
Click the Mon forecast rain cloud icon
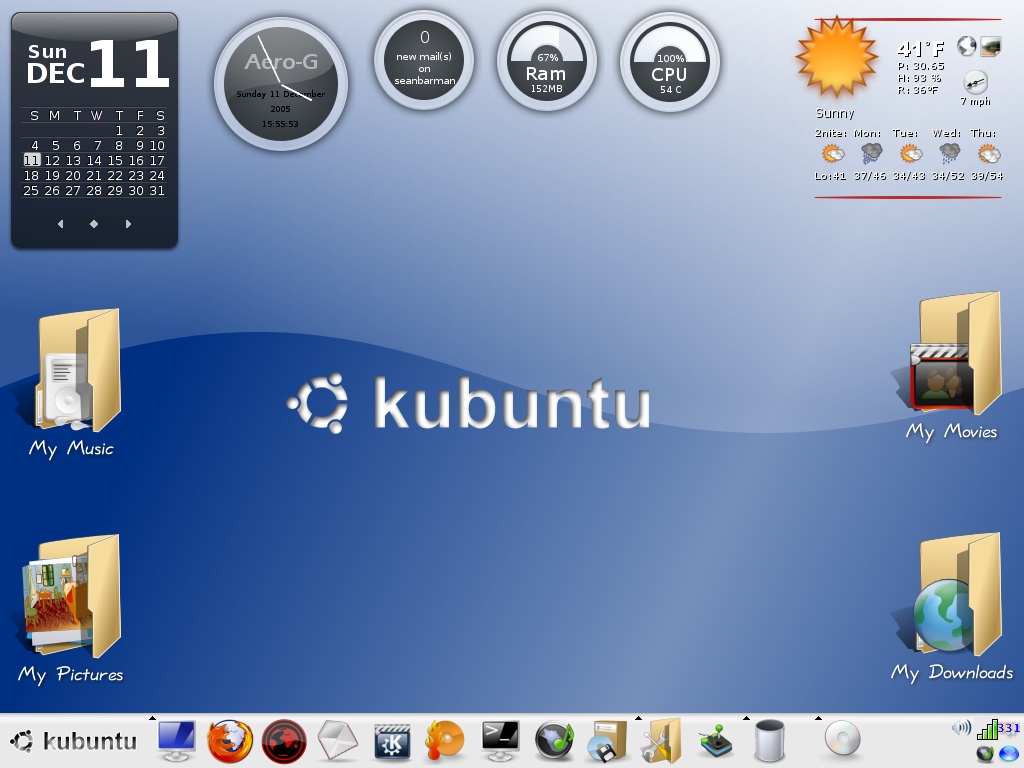click(x=871, y=154)
